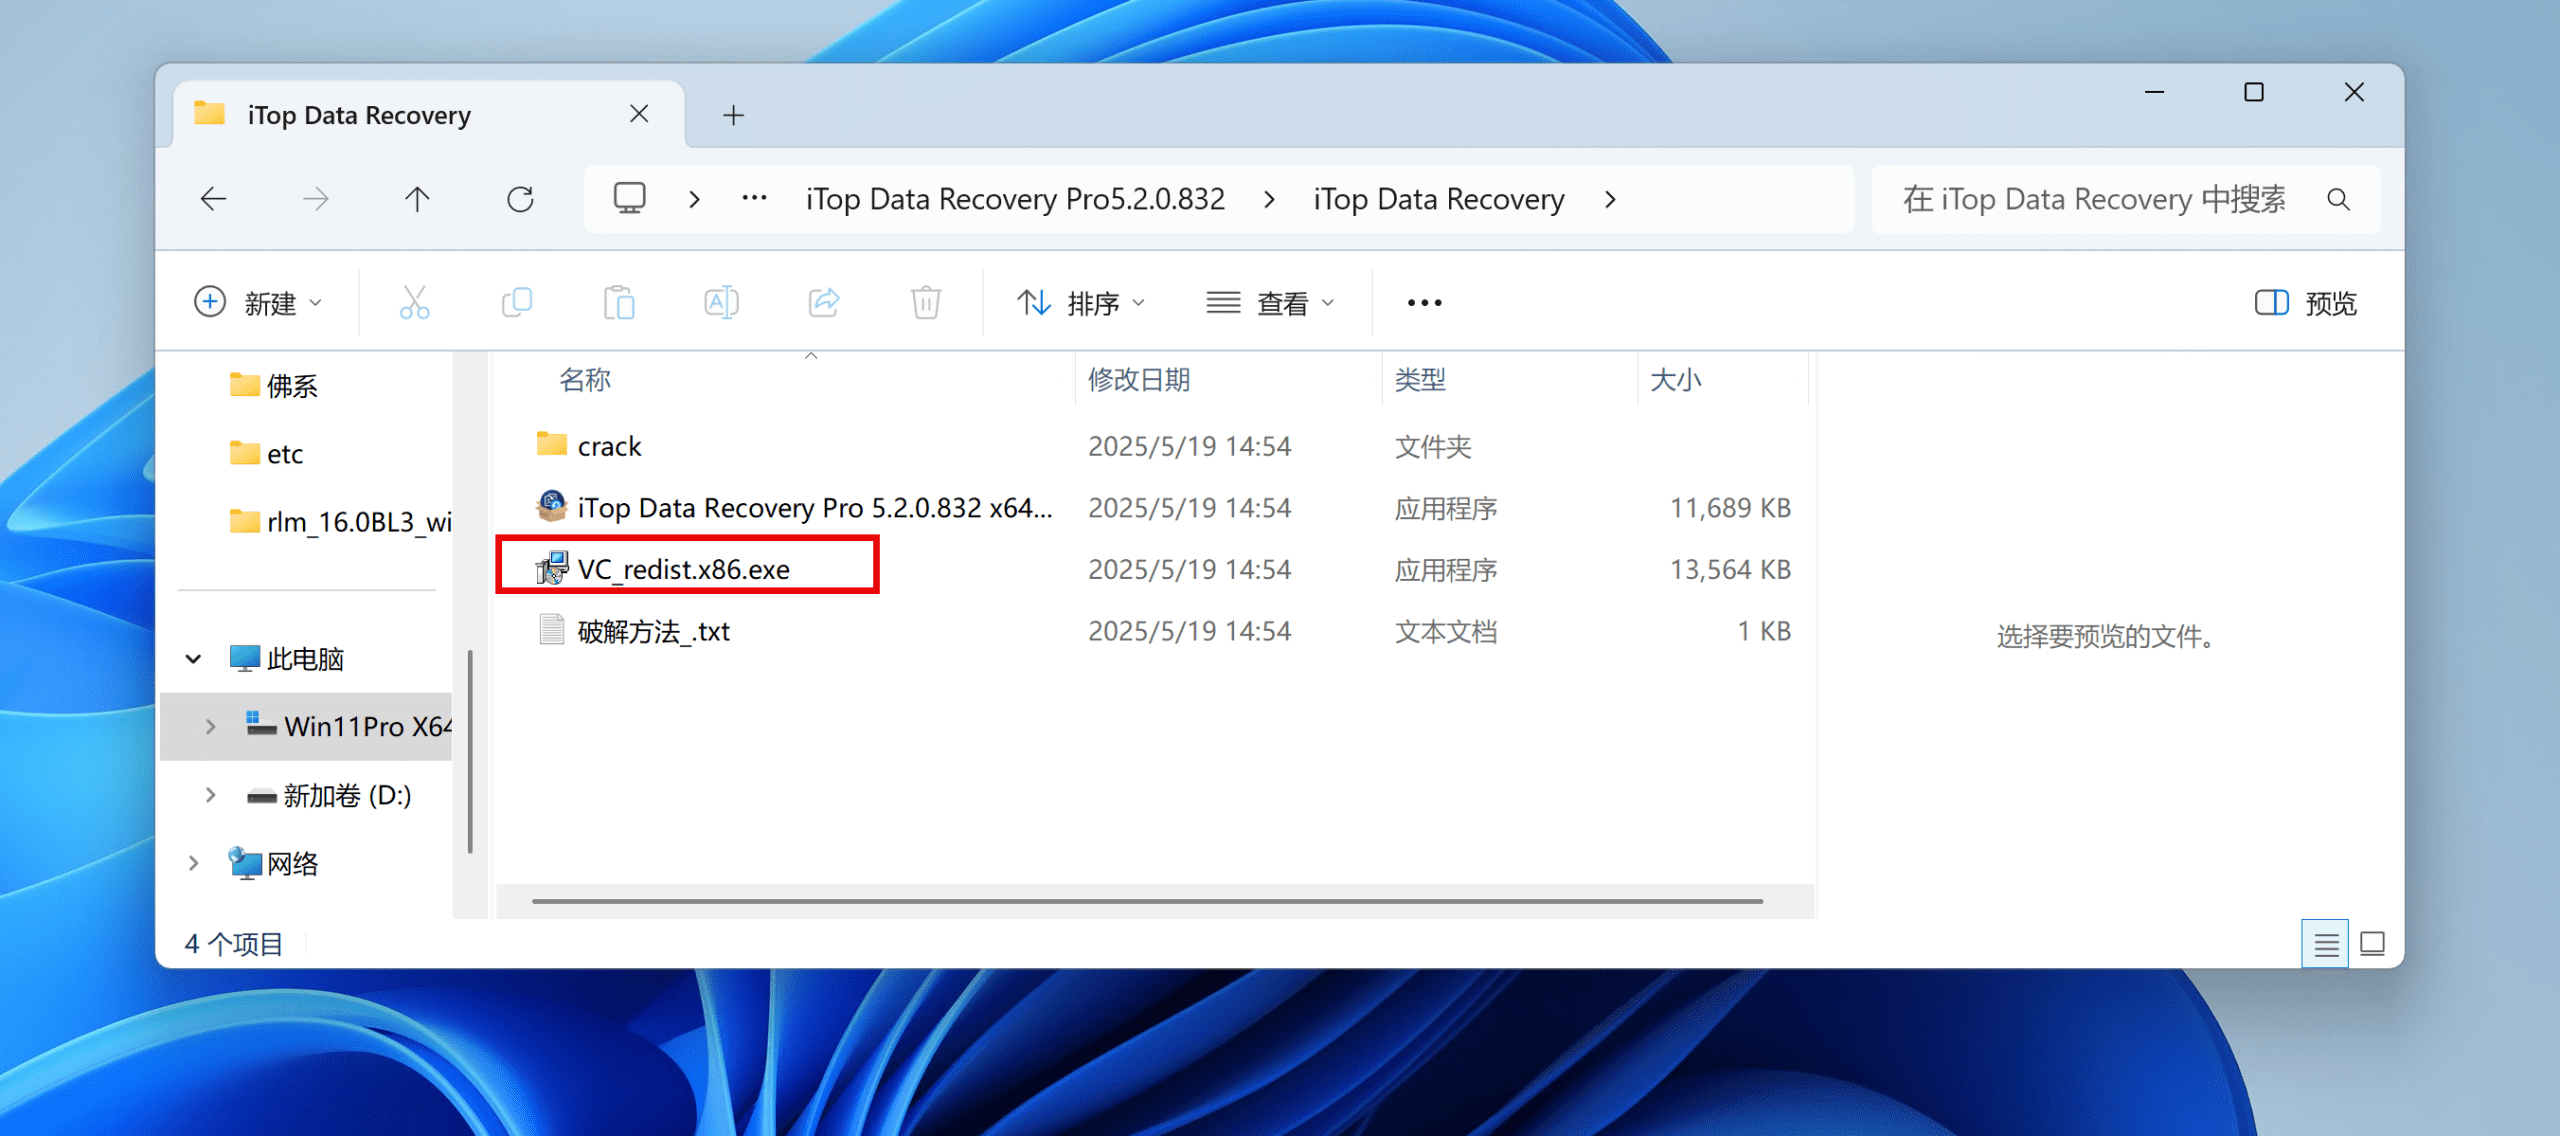Image resolution: width=2560 pixels, height=1136 pixels.
Task: Open the 查看 view dropdown
Action: point(1270,303)
